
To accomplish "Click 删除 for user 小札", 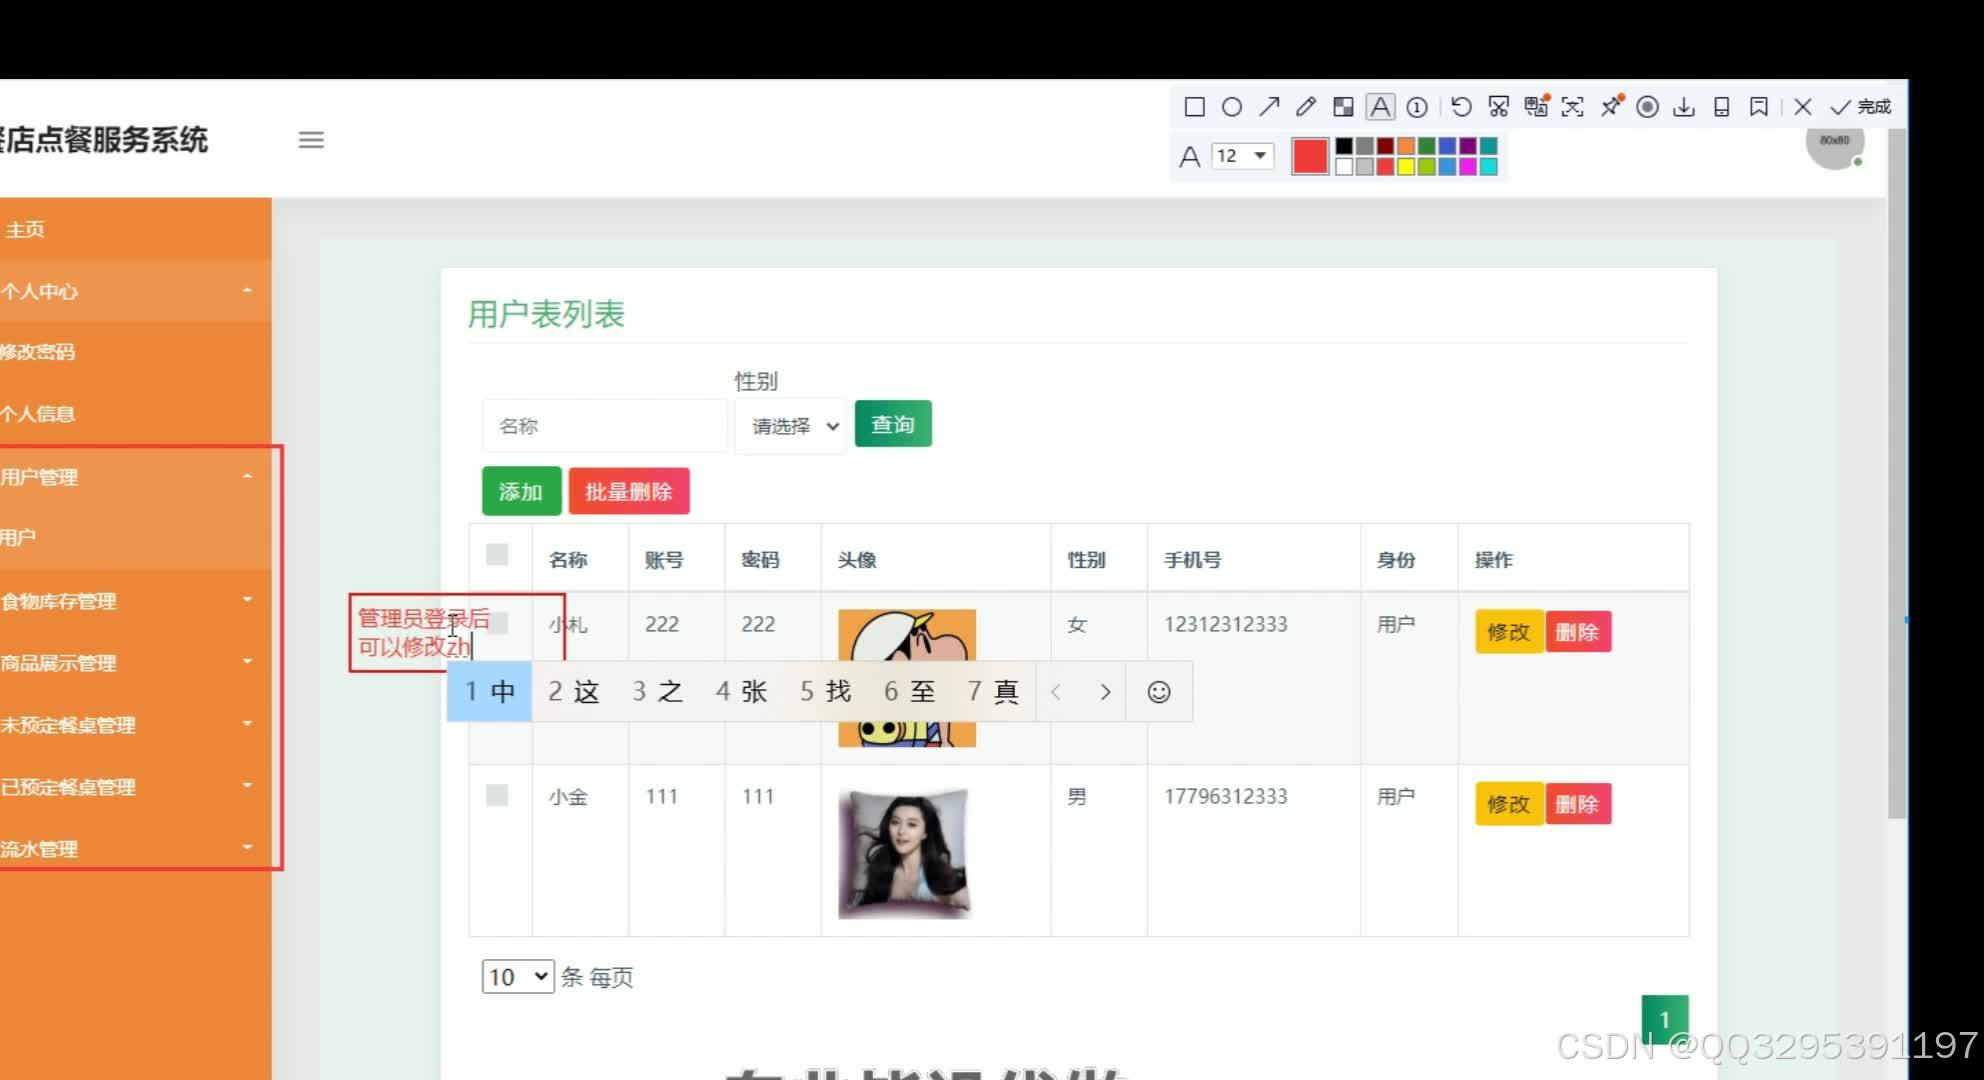I will pos(1578,632).
